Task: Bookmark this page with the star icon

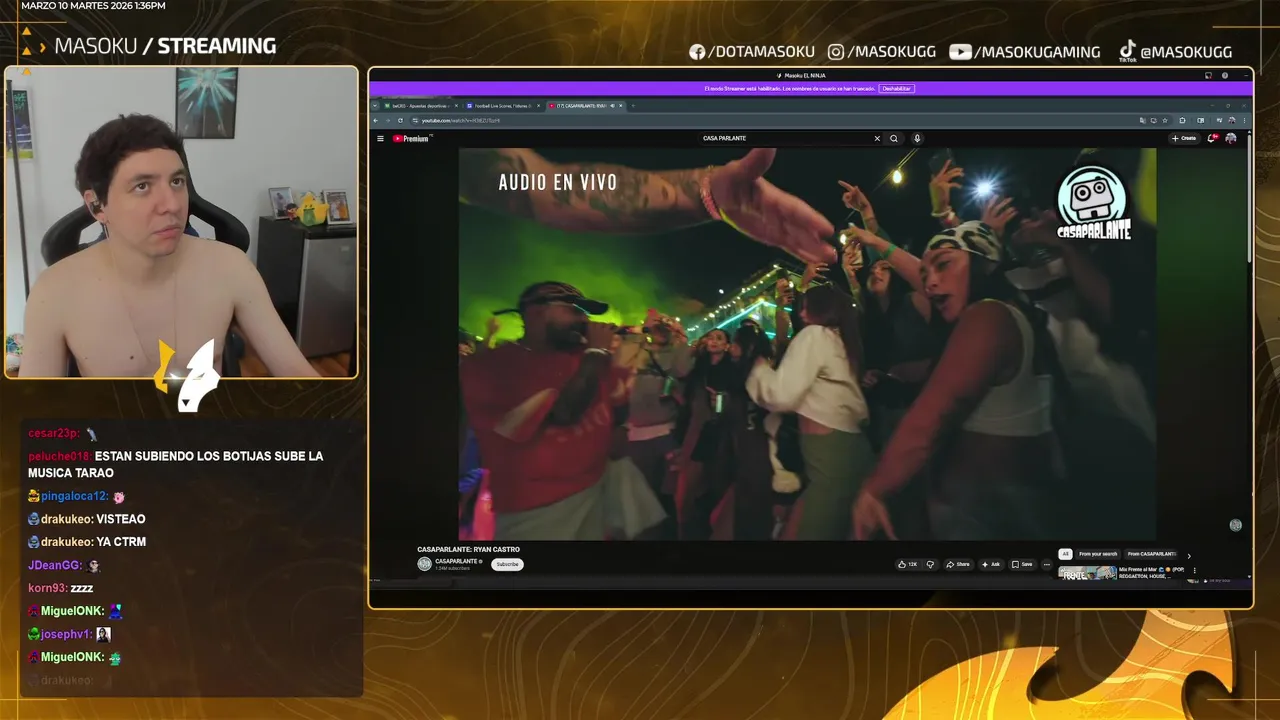Action: click(x=1165, y=120)
